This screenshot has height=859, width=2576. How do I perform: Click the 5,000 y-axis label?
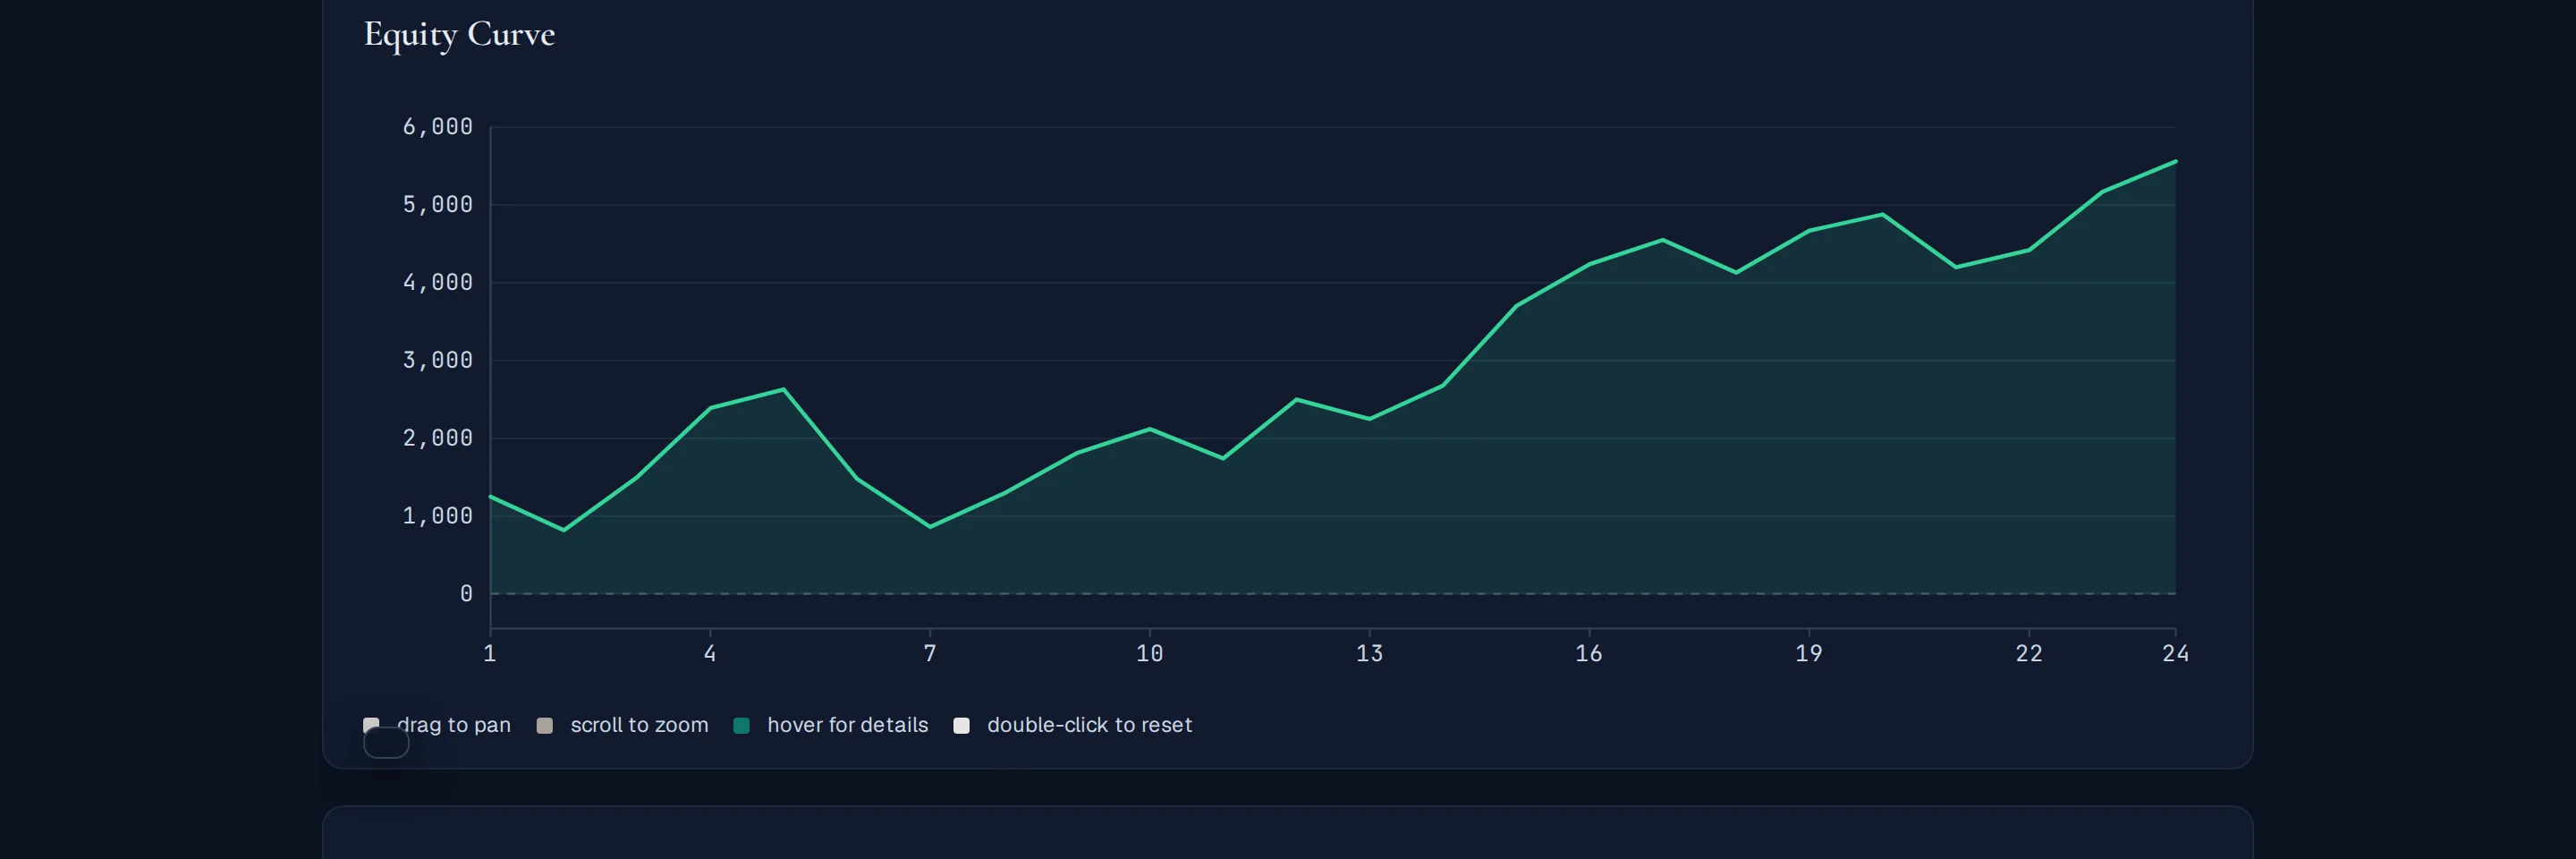point(437,205)
